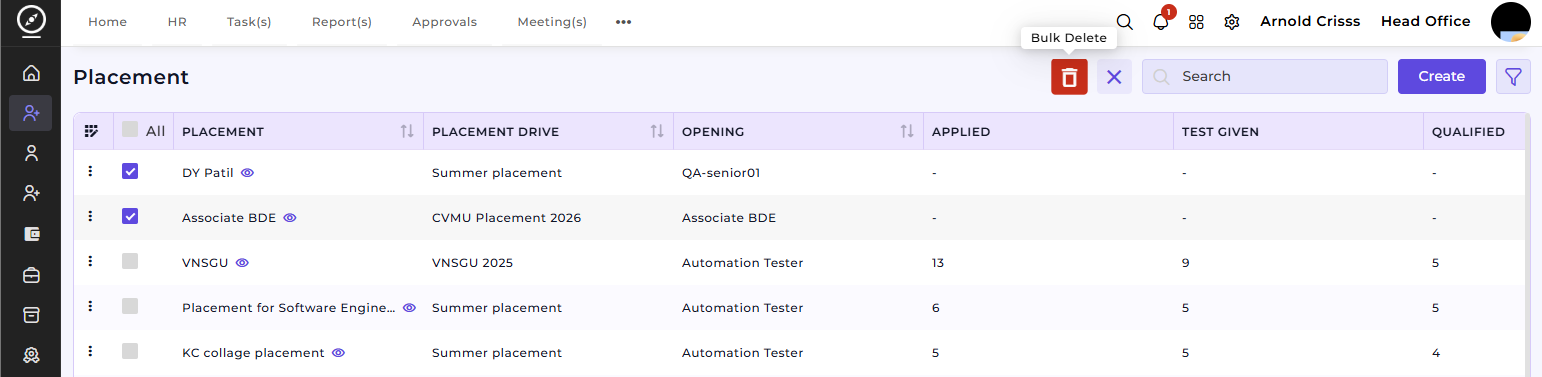Open the settings gear icon
1542x377 pixels.
tap(1232, 22)
